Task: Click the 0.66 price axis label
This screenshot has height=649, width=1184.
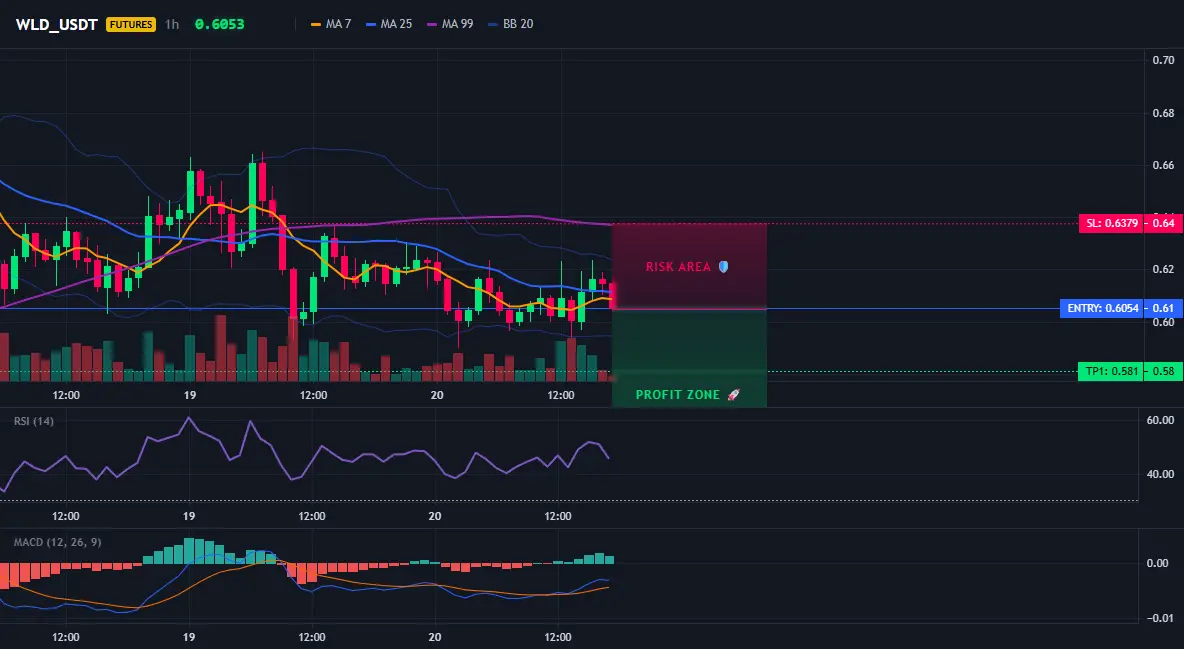Action: tap(1163, 165)
